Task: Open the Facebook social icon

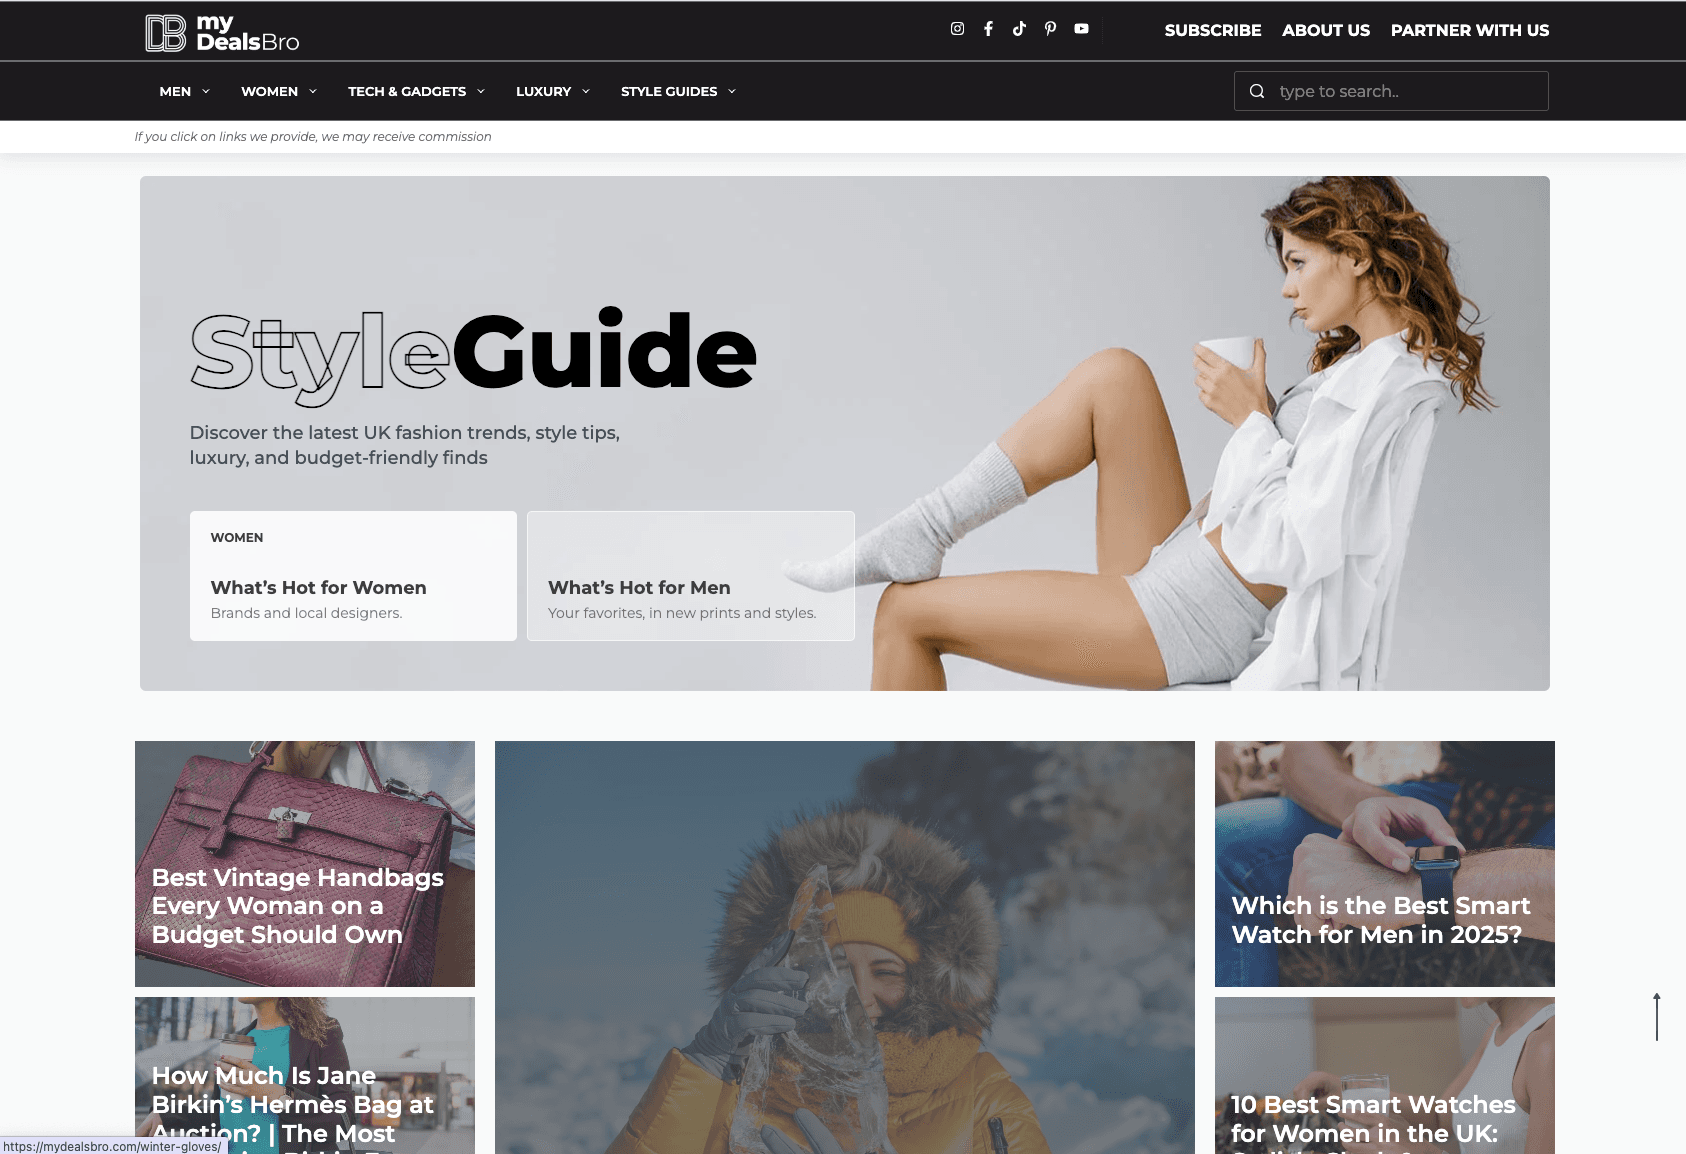Action: [988, 29]
